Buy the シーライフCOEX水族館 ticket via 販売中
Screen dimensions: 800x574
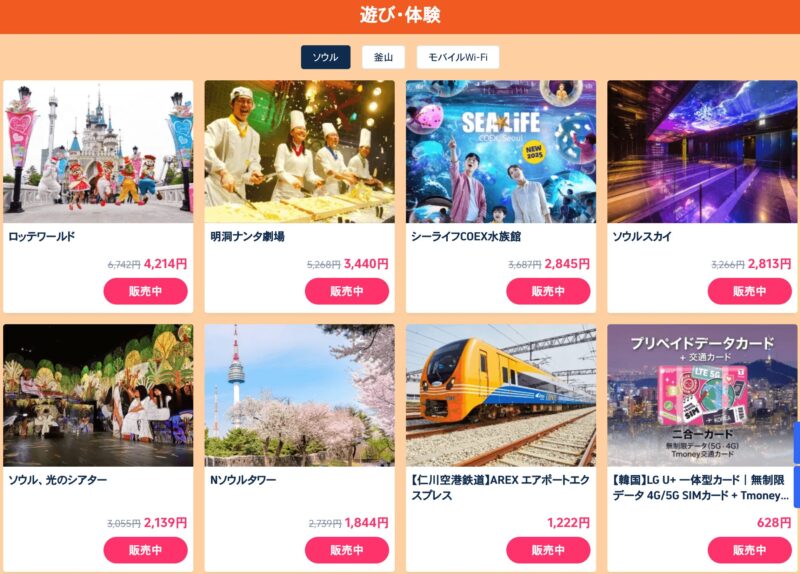pyautogui.click(x=548, y=291)
